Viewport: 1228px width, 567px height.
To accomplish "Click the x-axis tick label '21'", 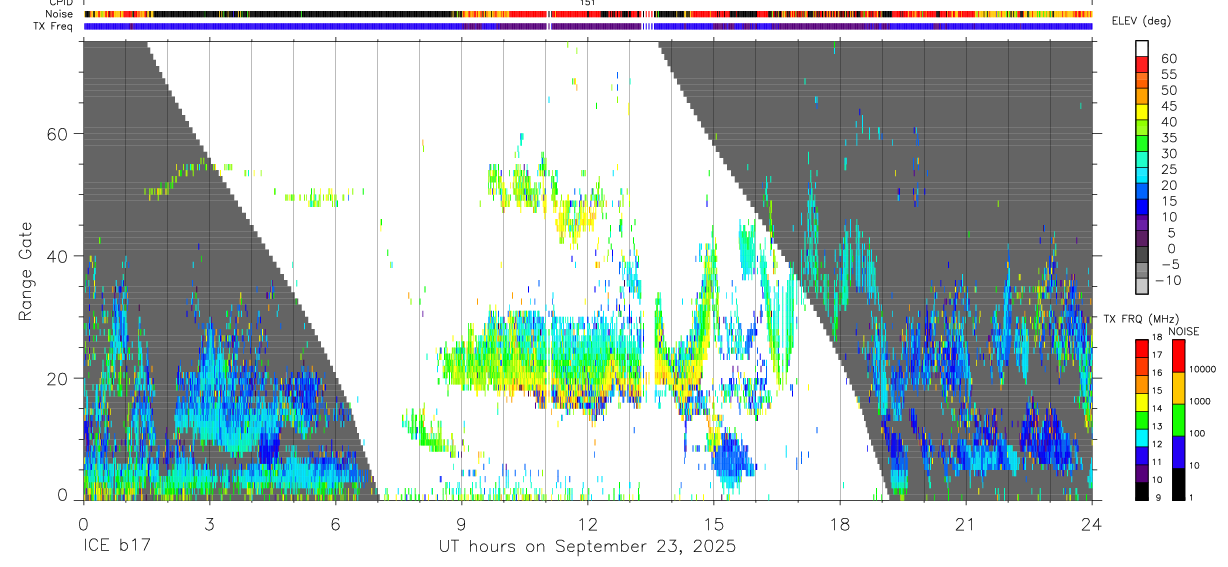I will 965,524.
